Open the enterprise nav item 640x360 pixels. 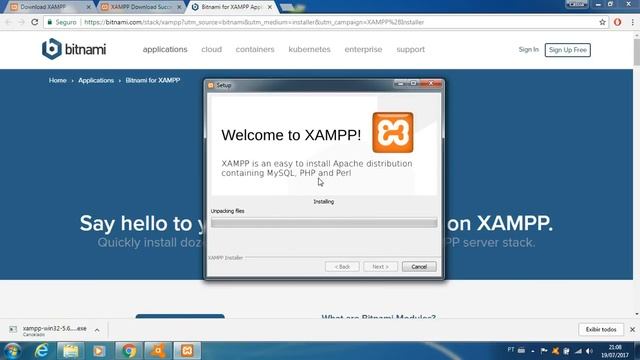[363, 49]
